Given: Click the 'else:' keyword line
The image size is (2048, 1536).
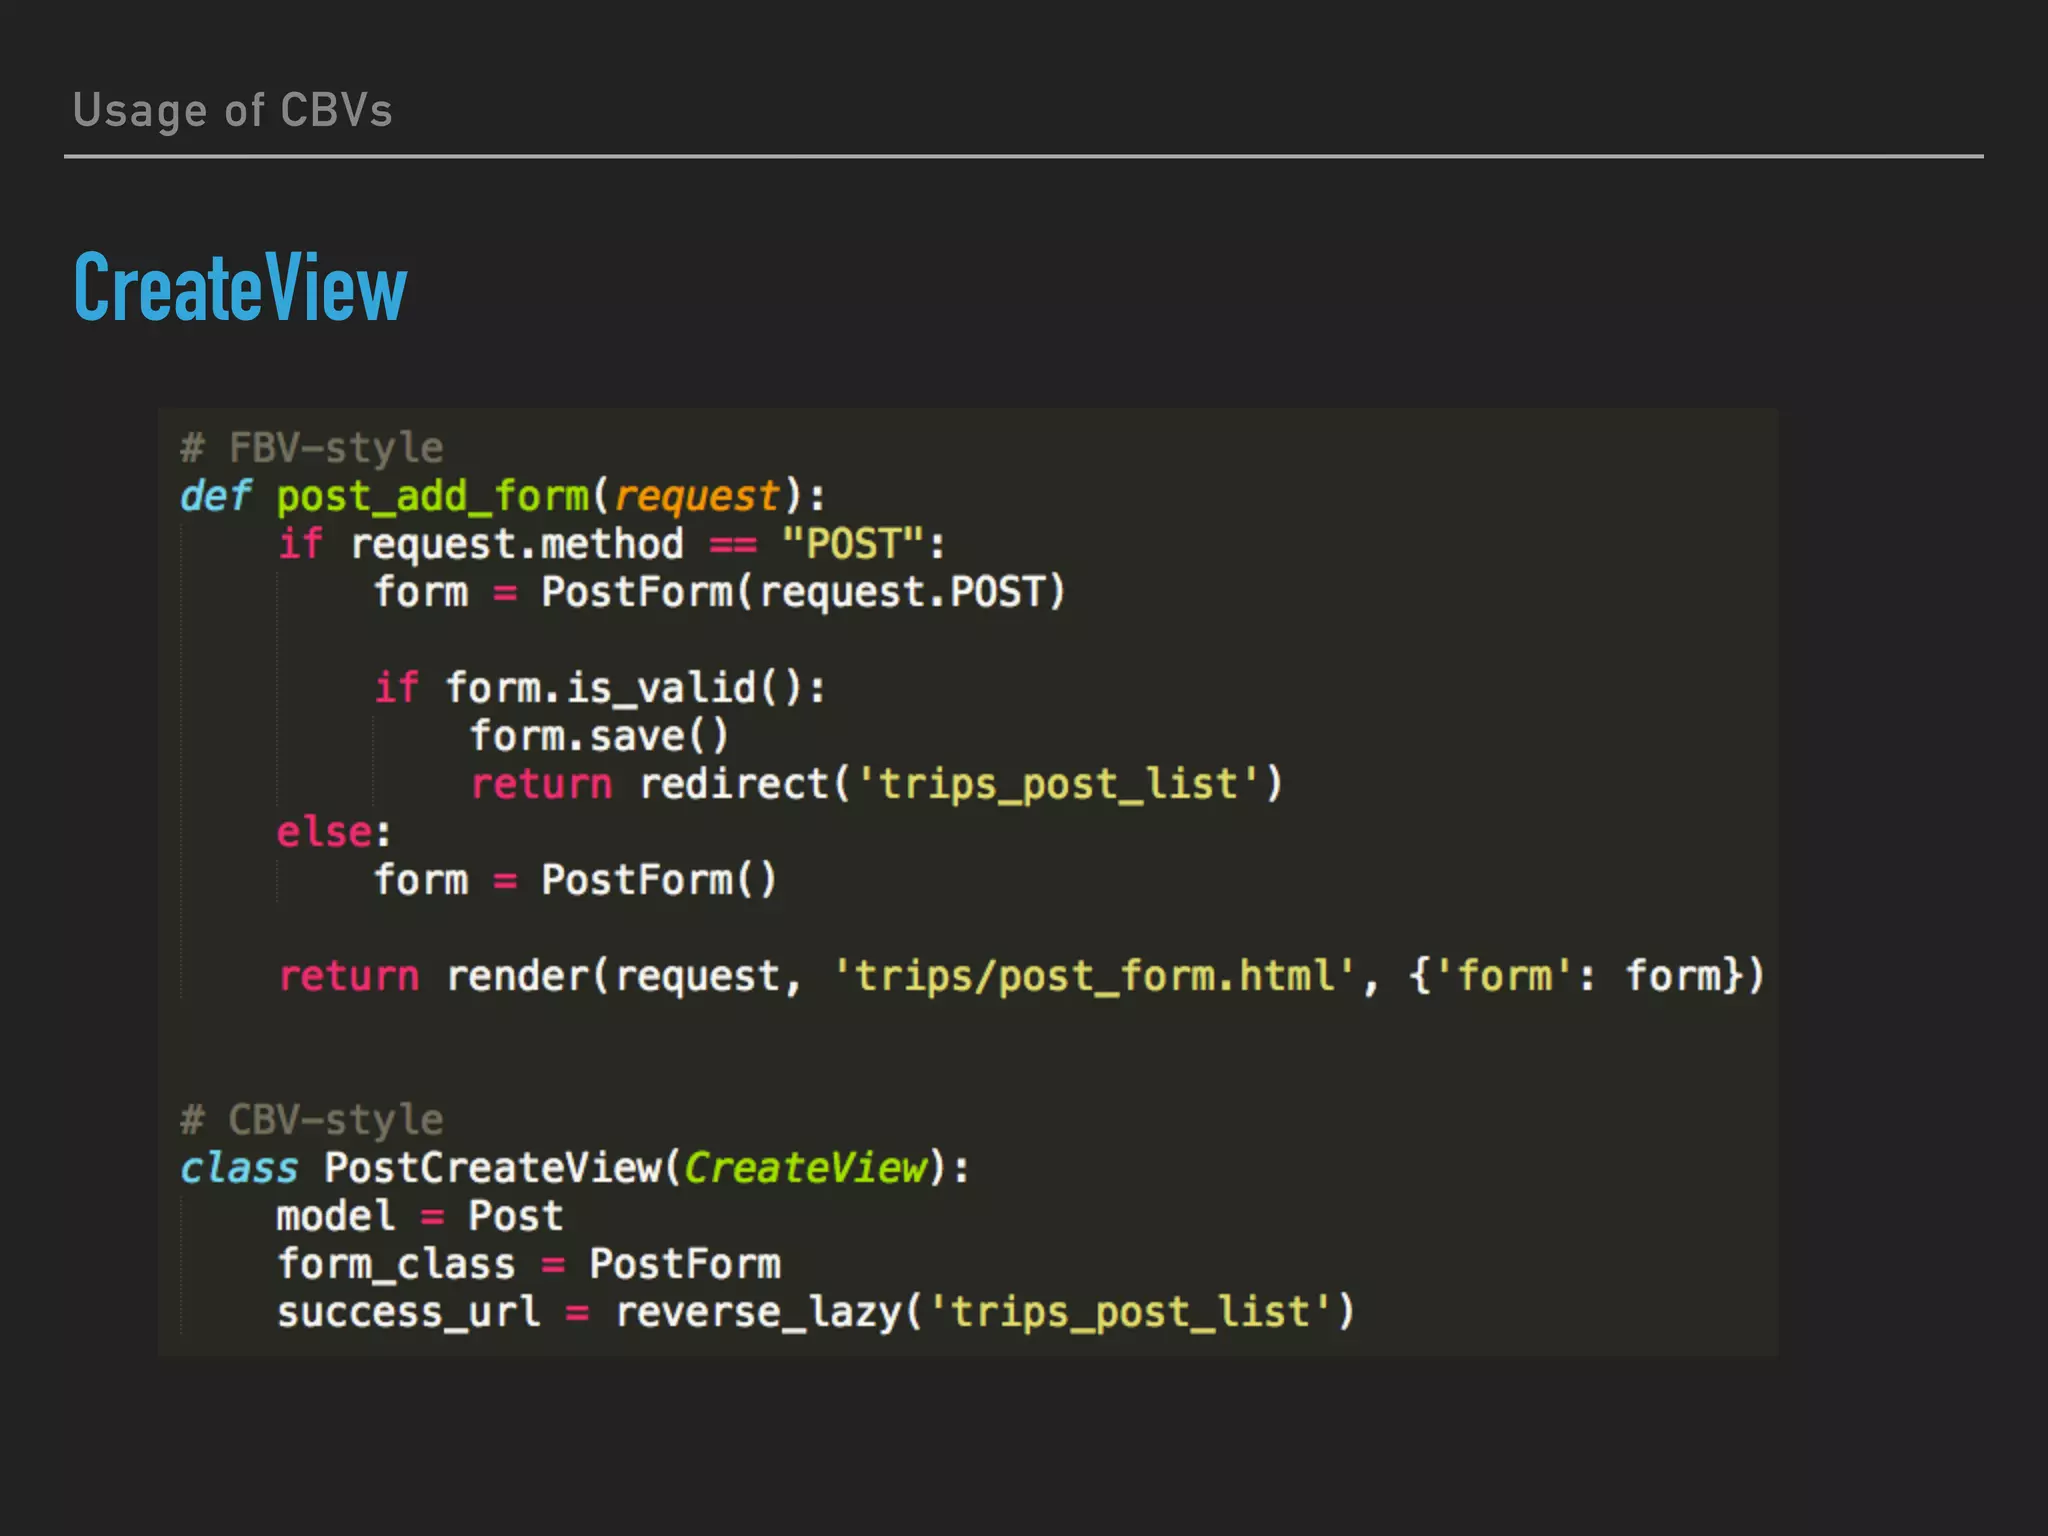Looking at the screenshot, I should pyautogui.click(x=334, y=832).
